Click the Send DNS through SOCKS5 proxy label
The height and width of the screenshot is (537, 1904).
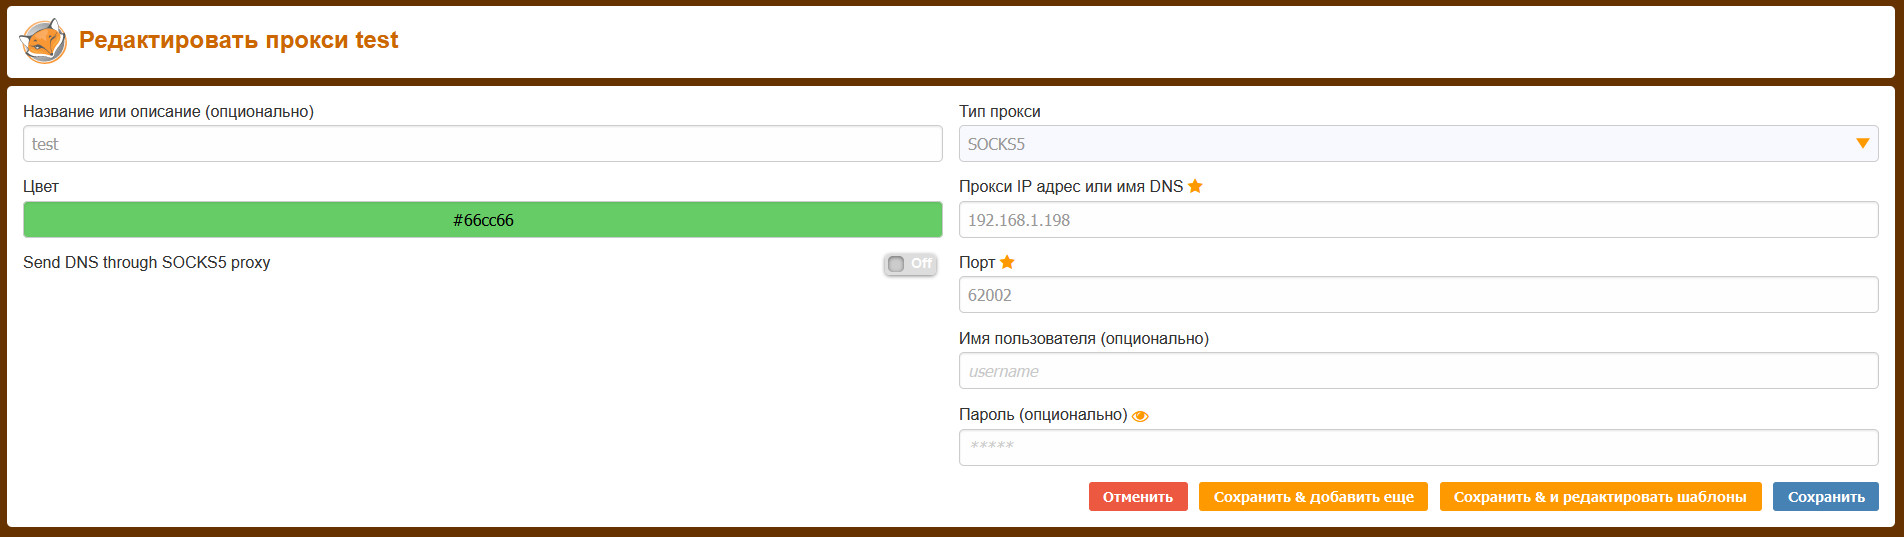point(147,262)
